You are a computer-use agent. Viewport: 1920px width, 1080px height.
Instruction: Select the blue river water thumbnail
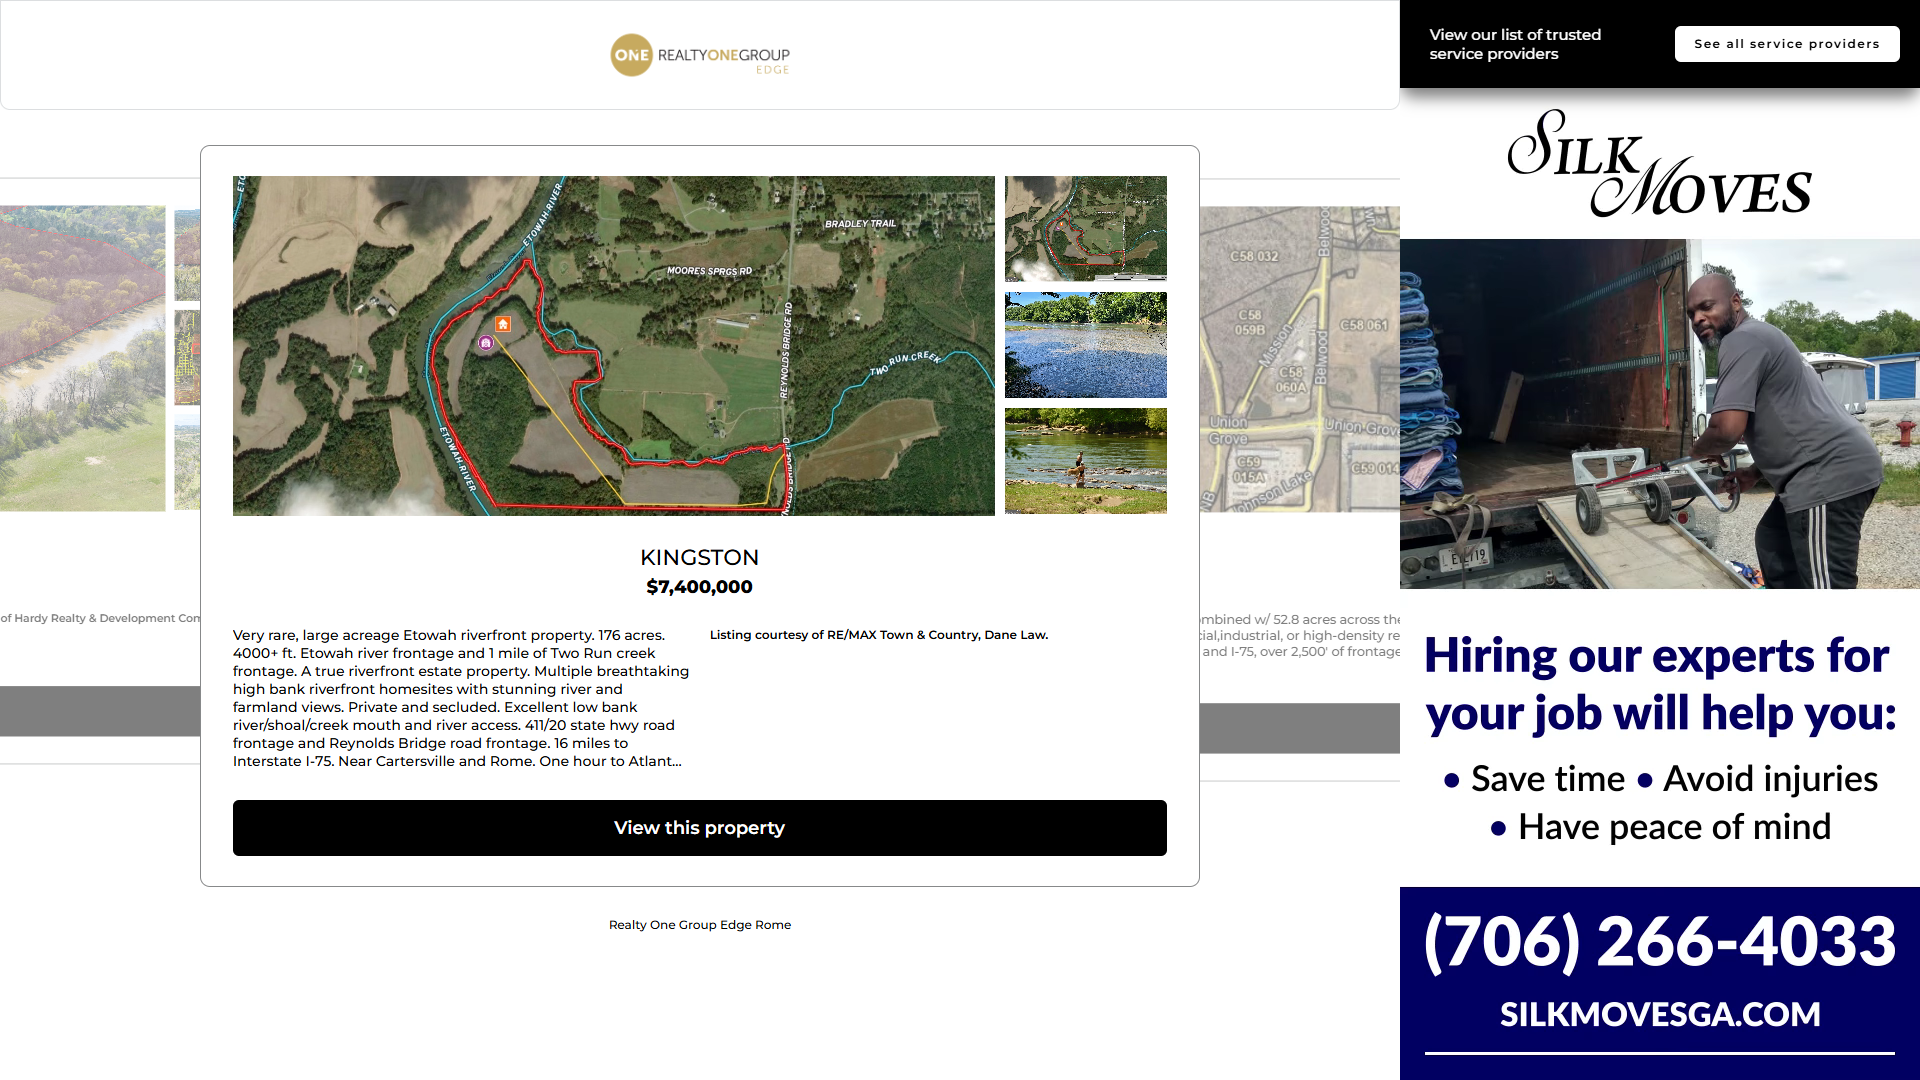[x=1085, y=345]
